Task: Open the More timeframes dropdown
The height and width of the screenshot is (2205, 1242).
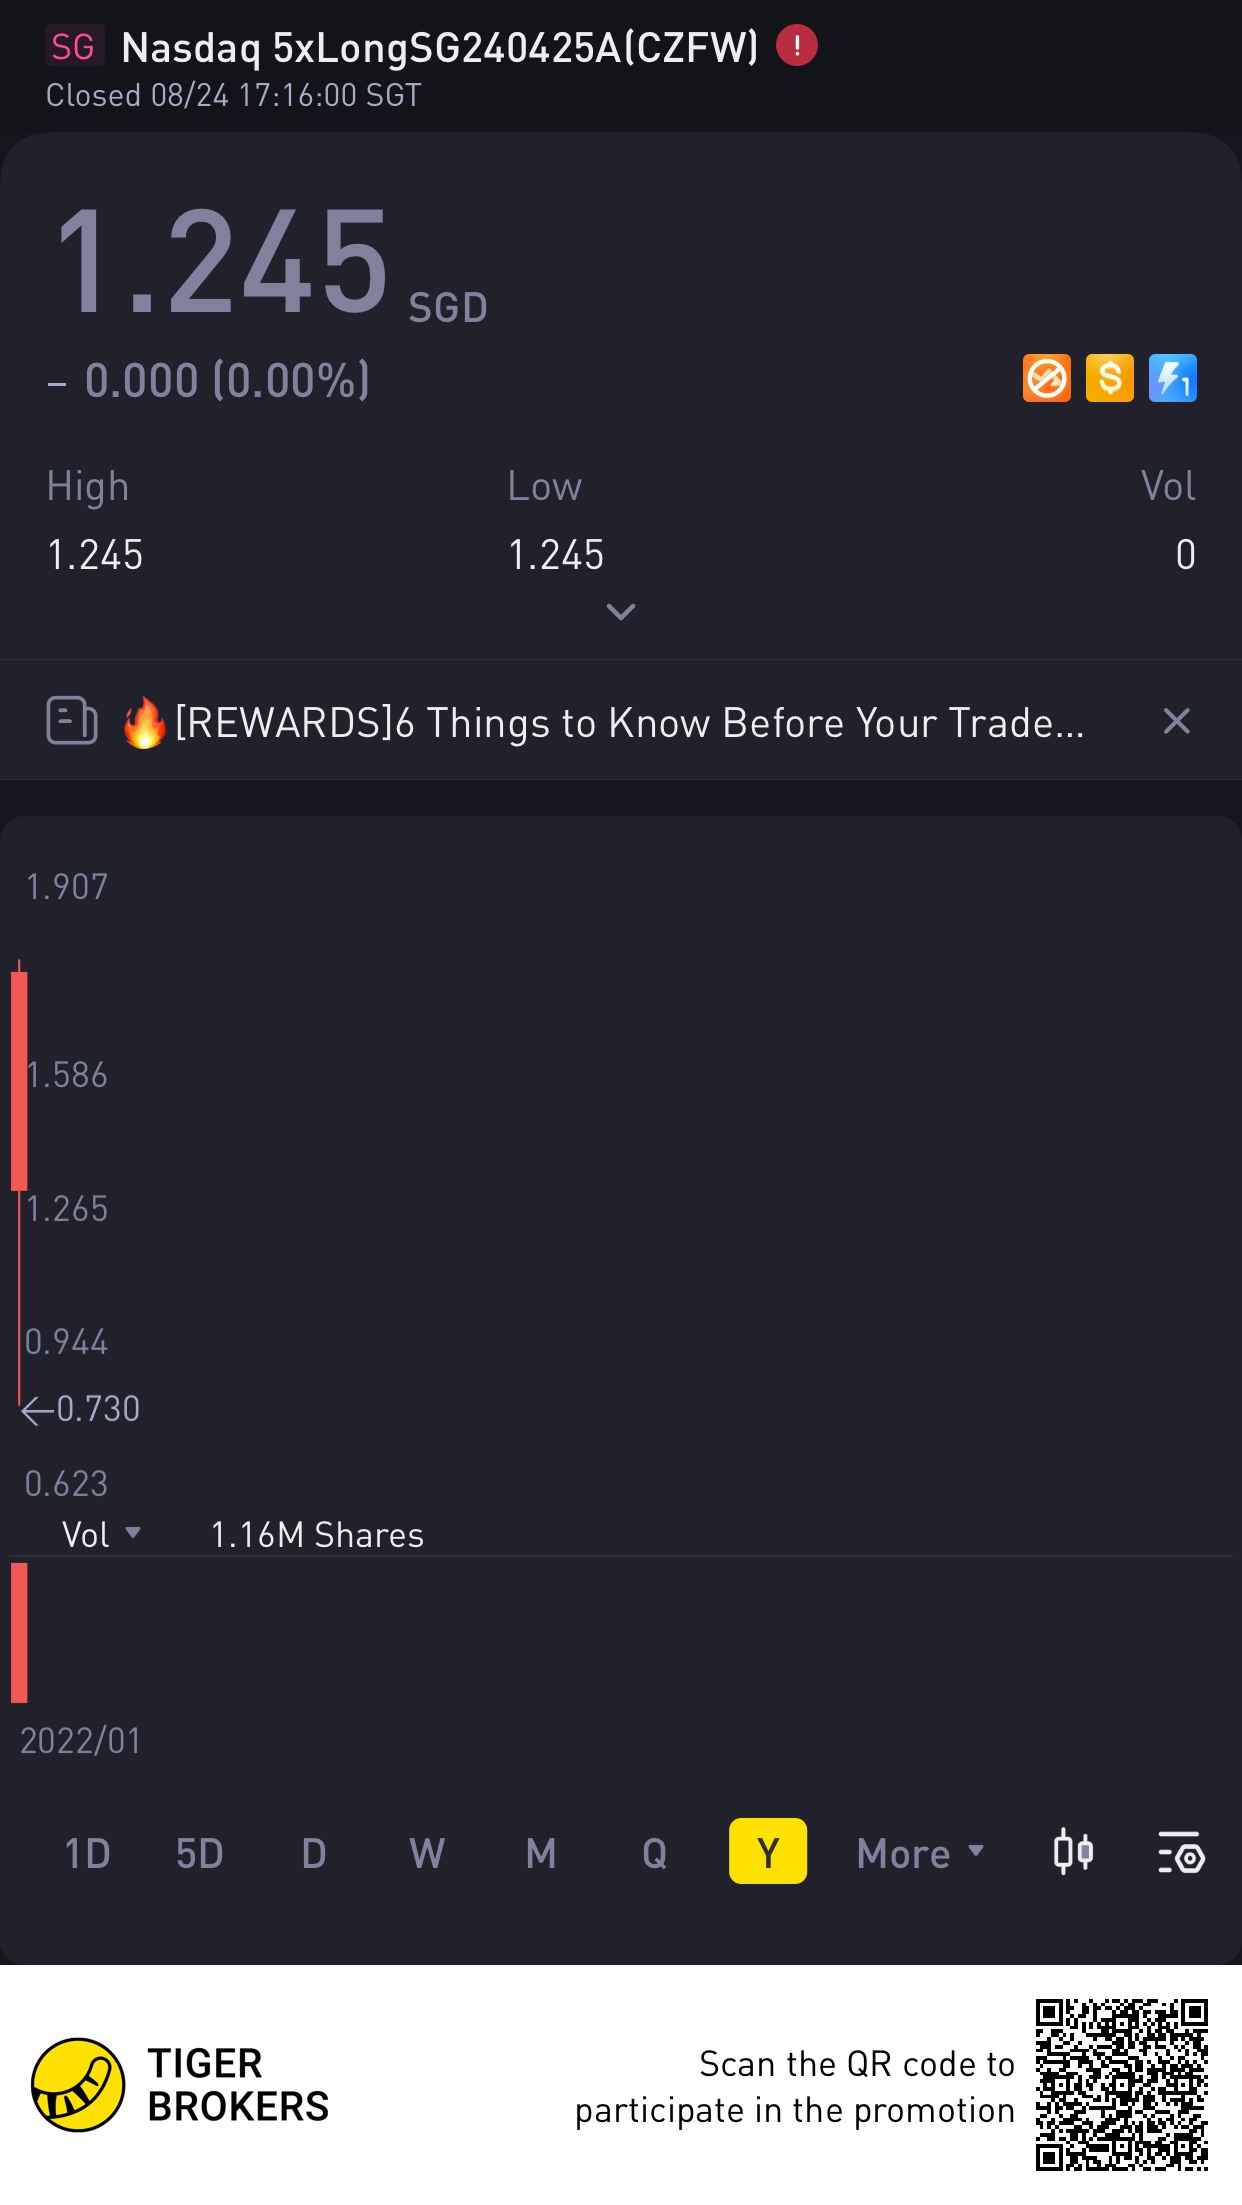Action: (x=920, y=1853)
